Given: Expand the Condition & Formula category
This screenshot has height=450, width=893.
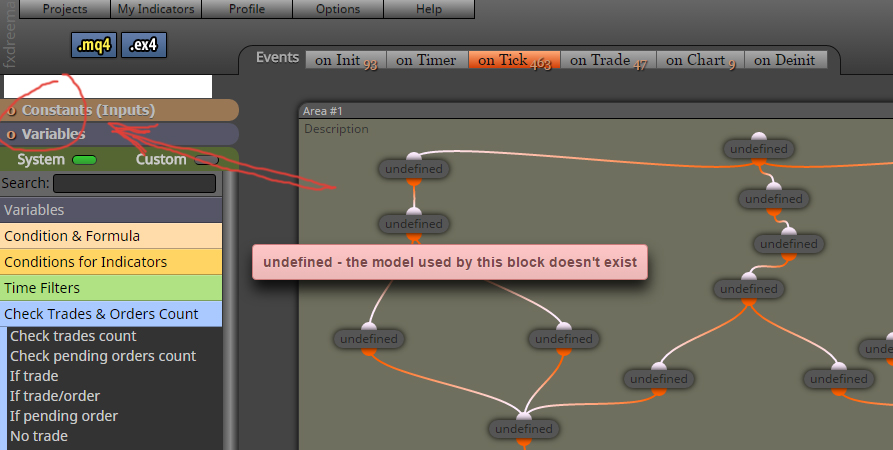Looking at the screenshot, I should pyautogui.click(x=111, y=236).
